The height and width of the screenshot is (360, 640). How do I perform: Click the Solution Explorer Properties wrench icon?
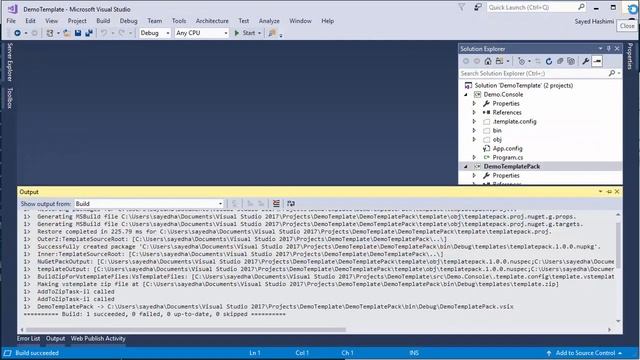(x=585, y=61)
